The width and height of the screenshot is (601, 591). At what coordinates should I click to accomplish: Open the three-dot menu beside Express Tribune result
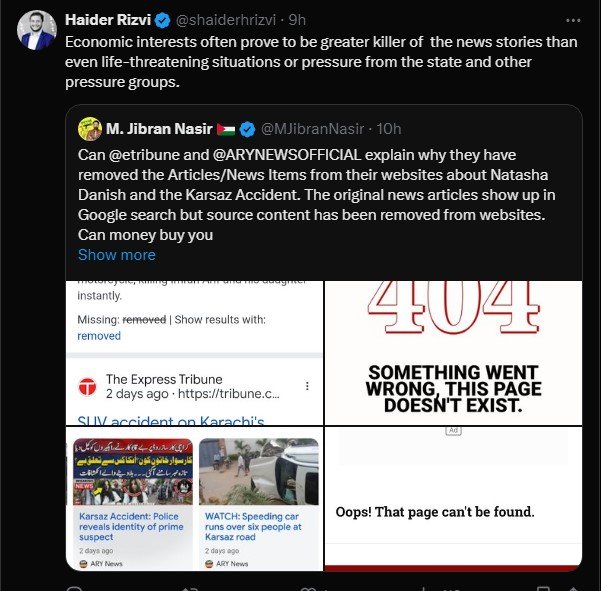point(307,386)
